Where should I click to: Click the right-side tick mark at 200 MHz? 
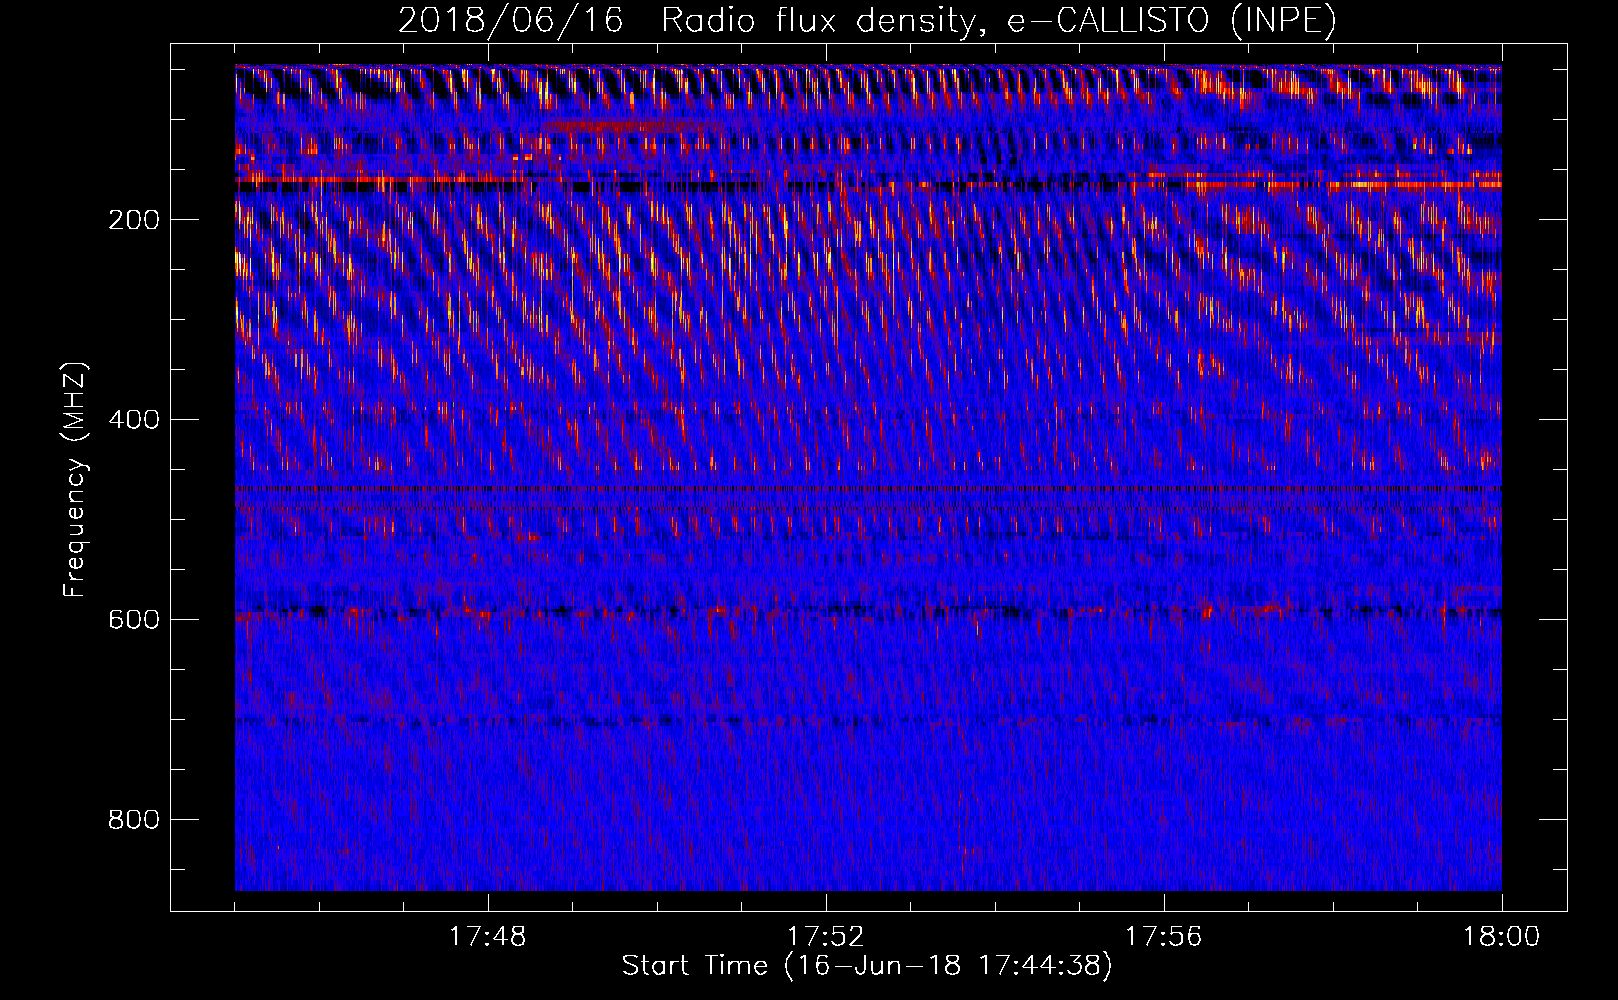(1554, 219)
